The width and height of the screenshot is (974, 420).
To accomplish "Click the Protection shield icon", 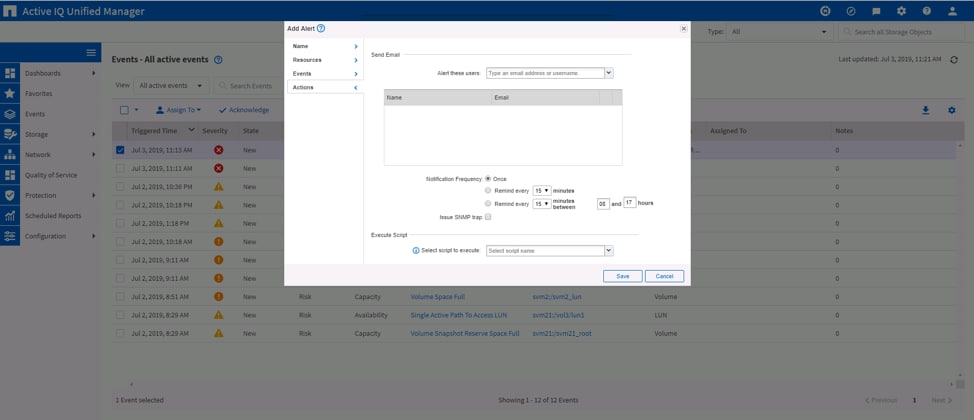I will [10, 195].
